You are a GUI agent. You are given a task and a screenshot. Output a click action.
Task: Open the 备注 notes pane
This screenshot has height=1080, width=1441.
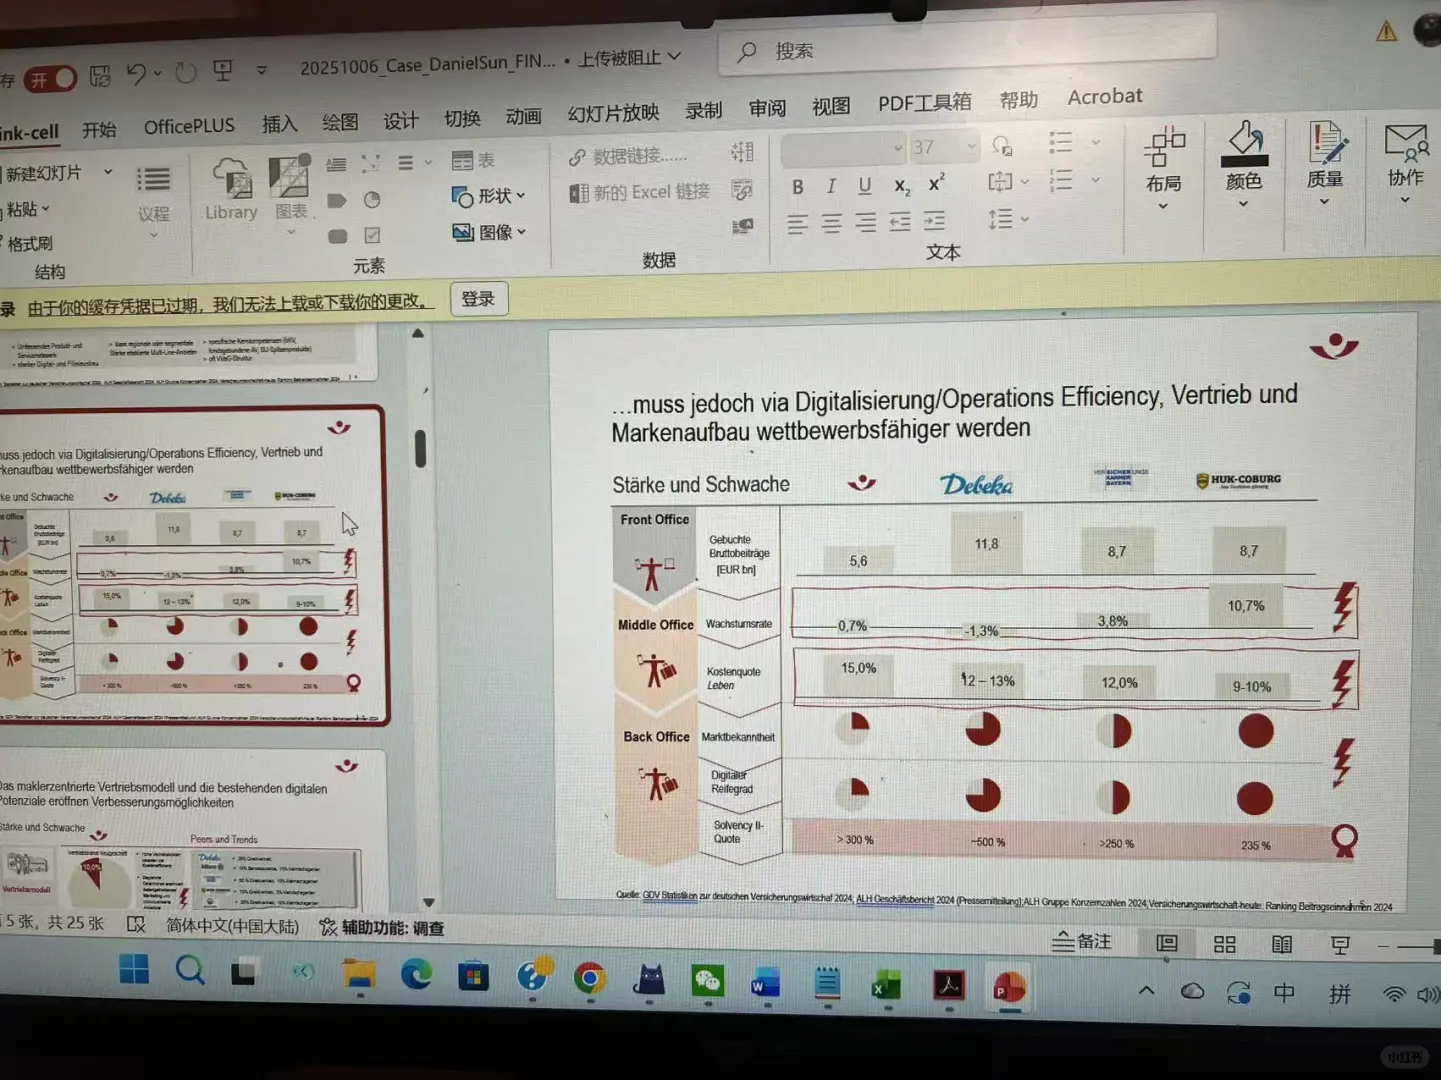[x=1083, y=941]
